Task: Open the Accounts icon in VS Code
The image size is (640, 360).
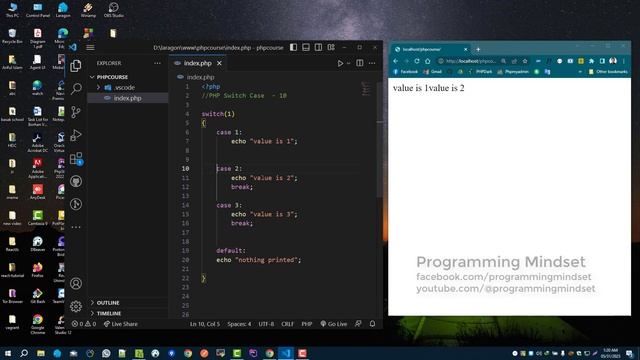Action: (x=76, y=283)
